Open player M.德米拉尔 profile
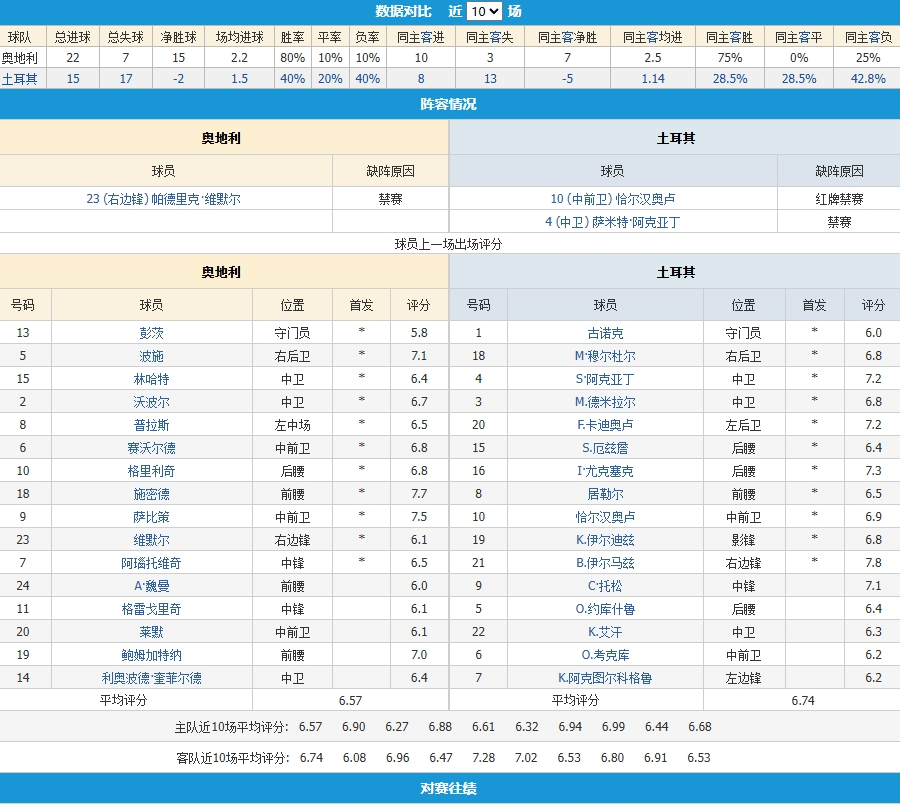 click(605, 402)
